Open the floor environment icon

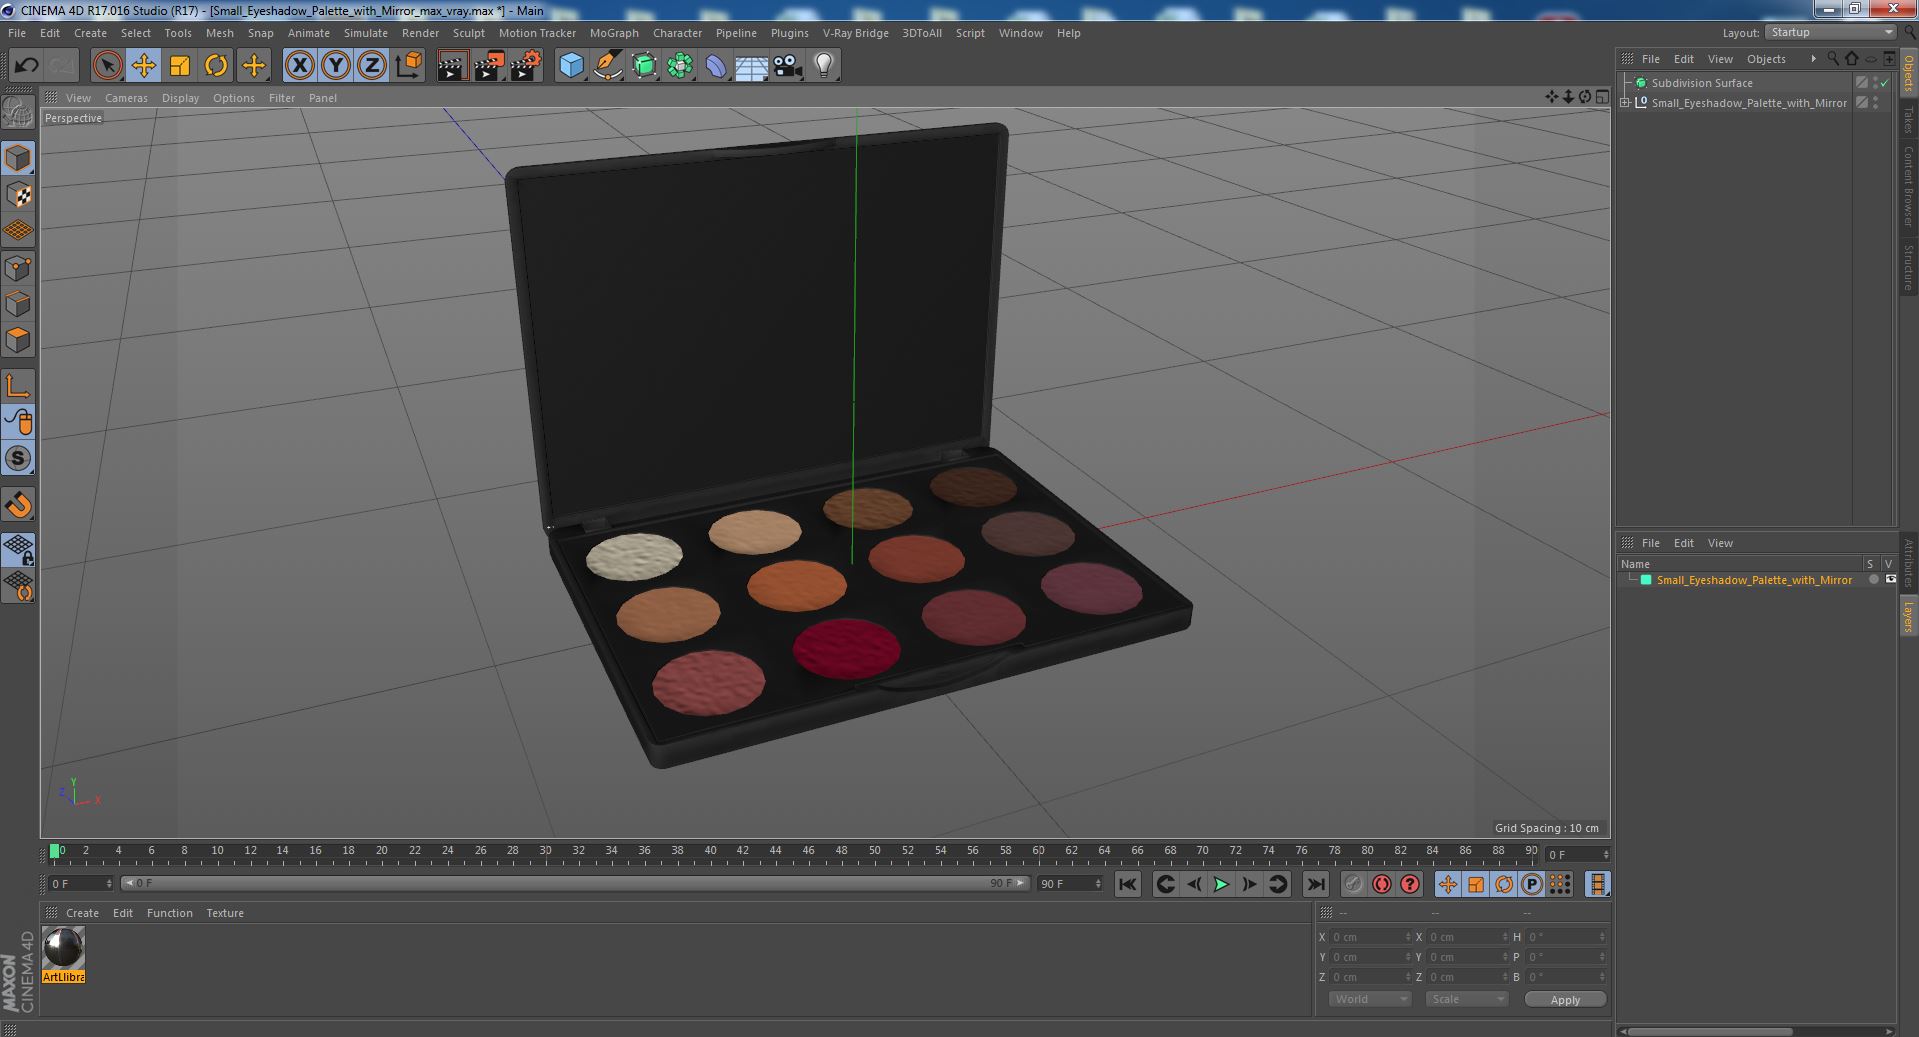click(x=752, y=66)
